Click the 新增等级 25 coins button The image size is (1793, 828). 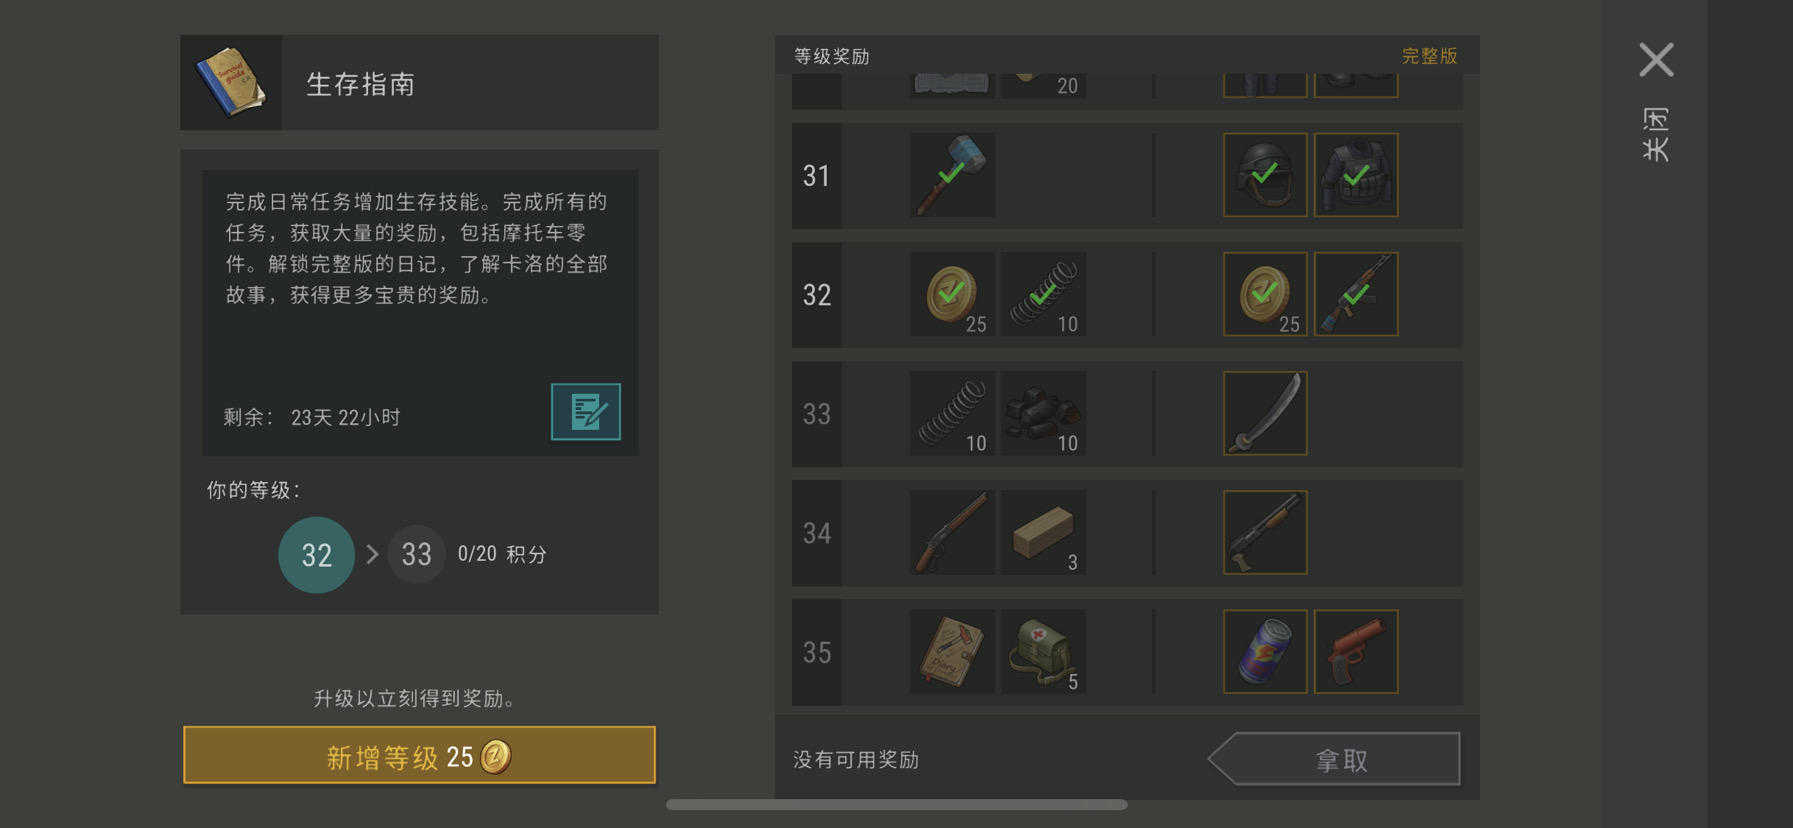pyautogui.click(x=419, y=755)
